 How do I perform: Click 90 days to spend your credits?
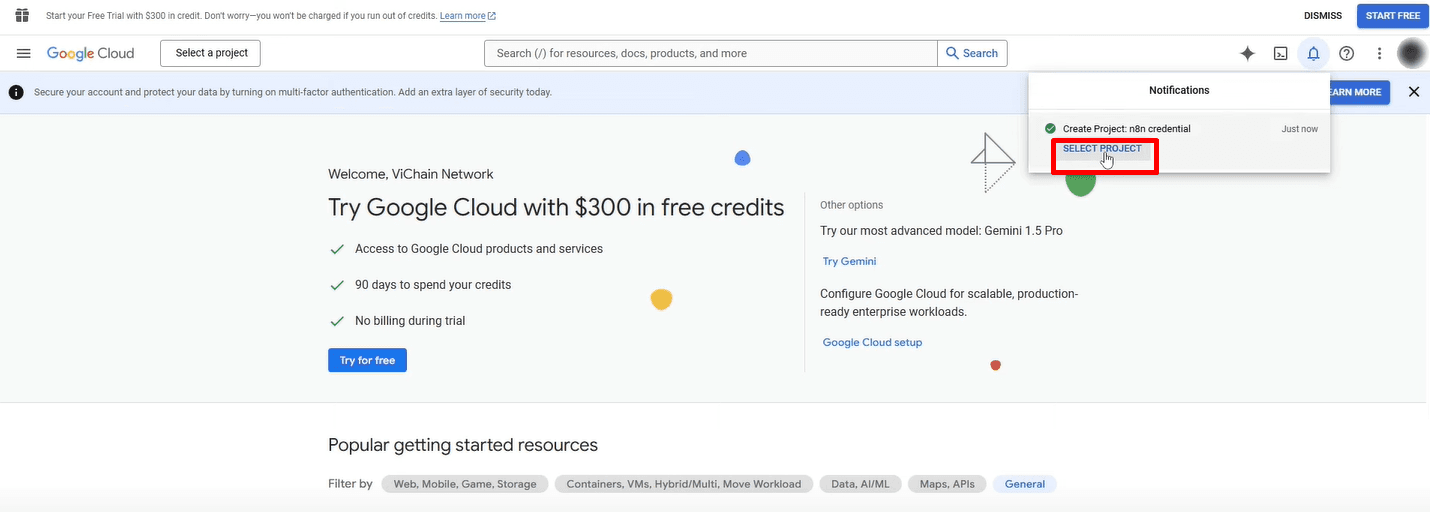pos(433,285)
